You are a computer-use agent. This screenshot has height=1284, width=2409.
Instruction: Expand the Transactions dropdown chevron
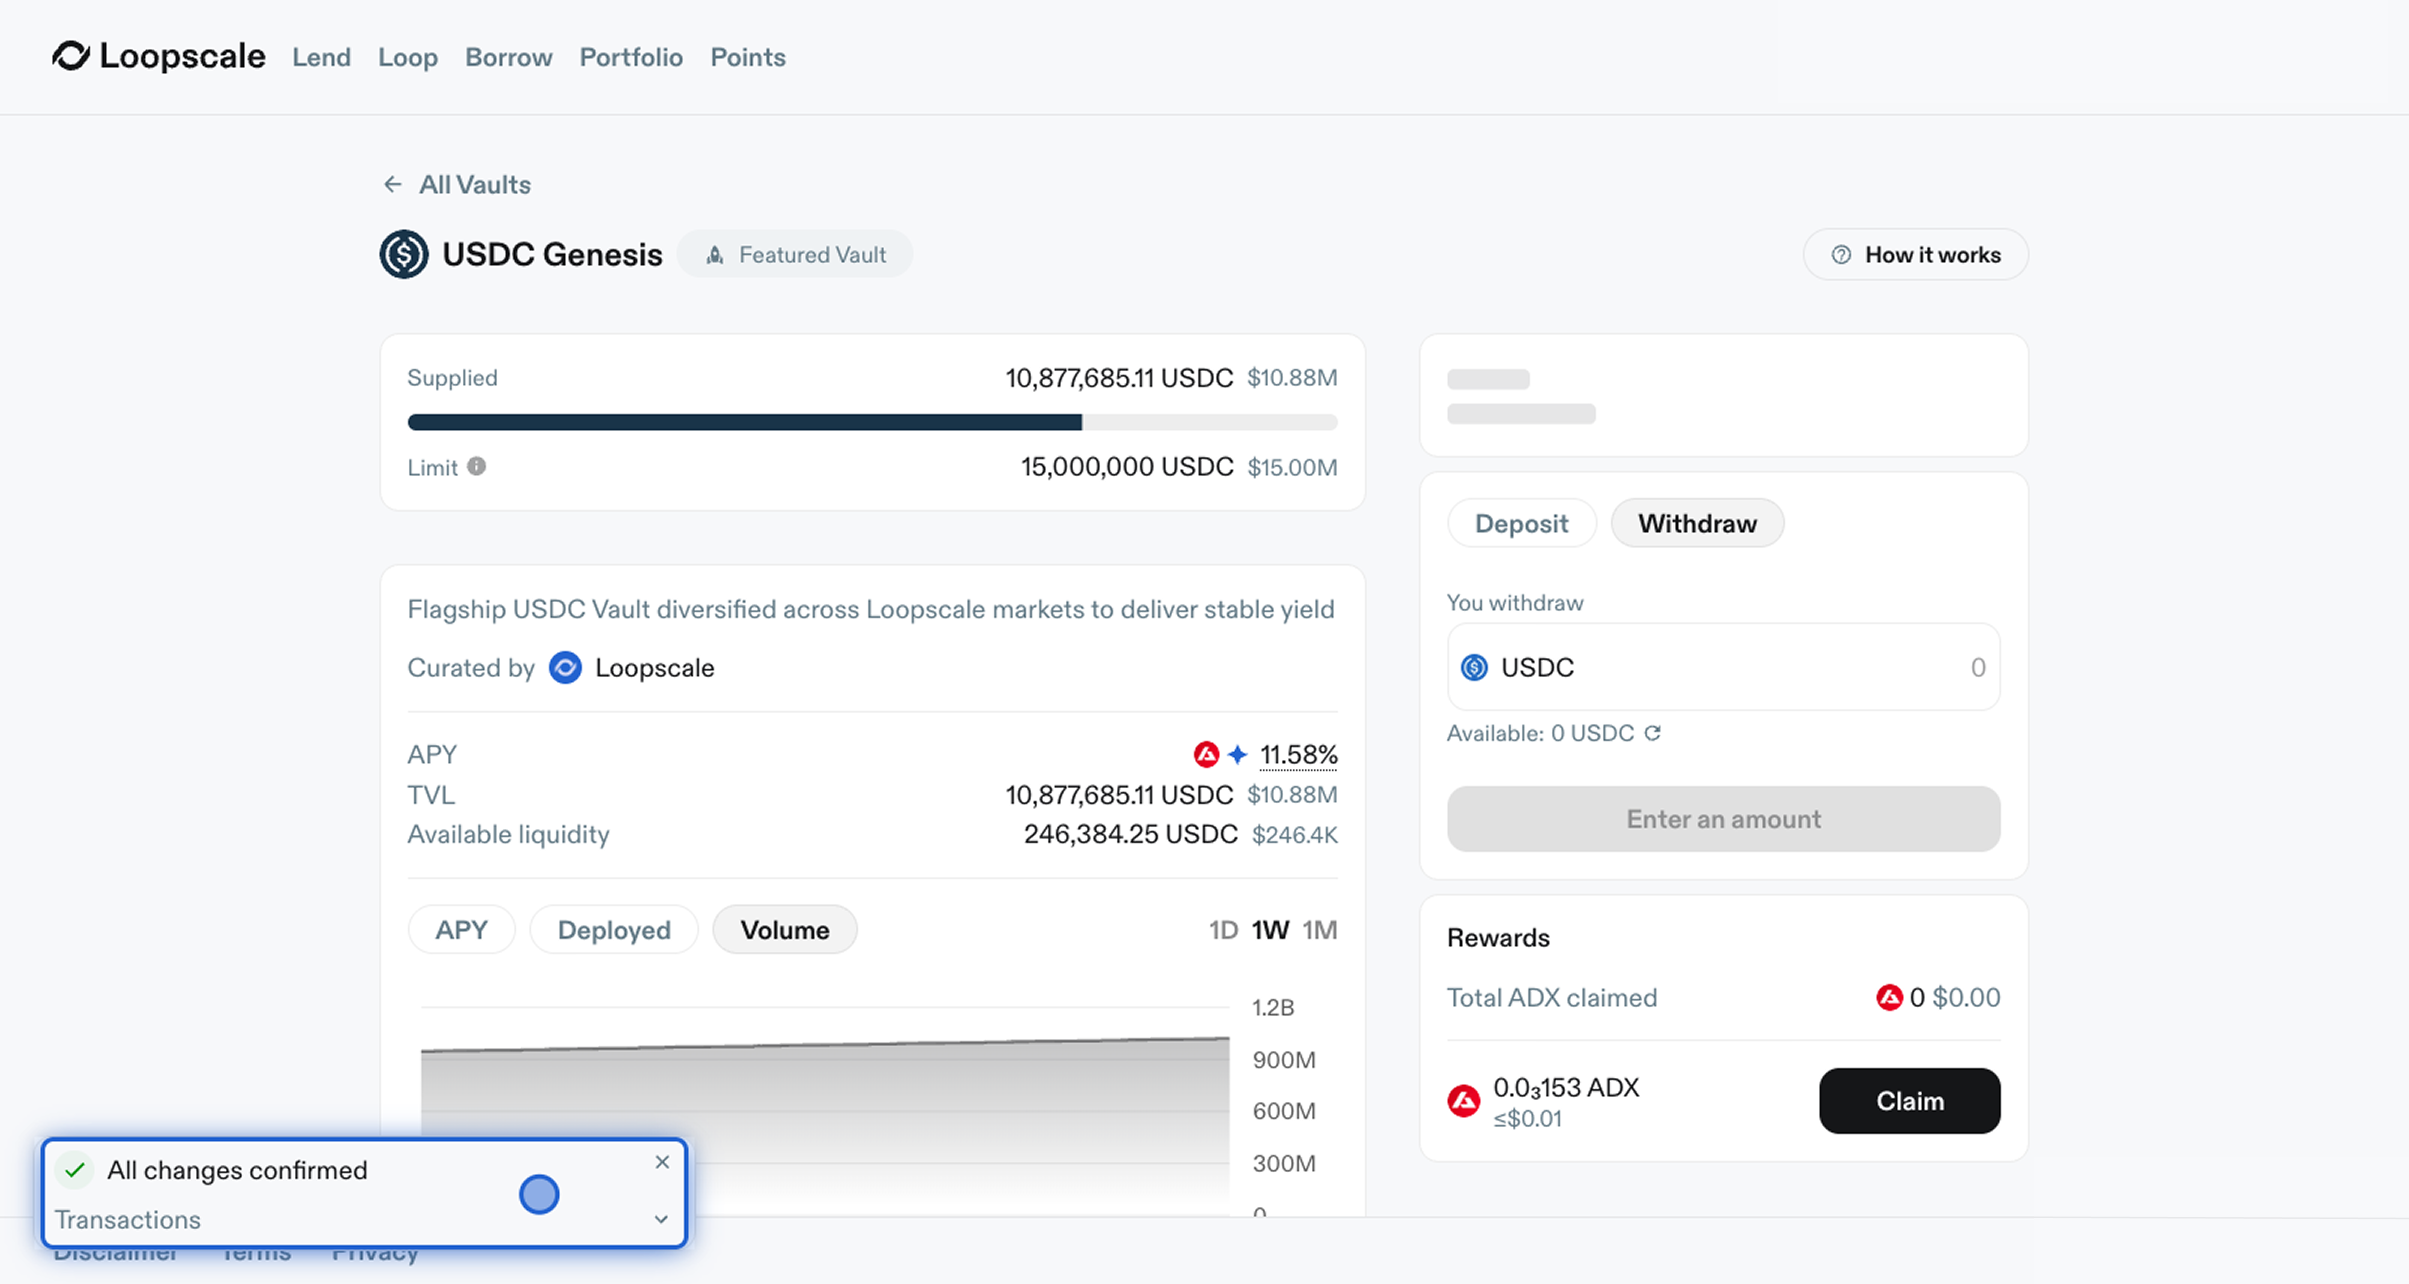(x=661, y=1219)
